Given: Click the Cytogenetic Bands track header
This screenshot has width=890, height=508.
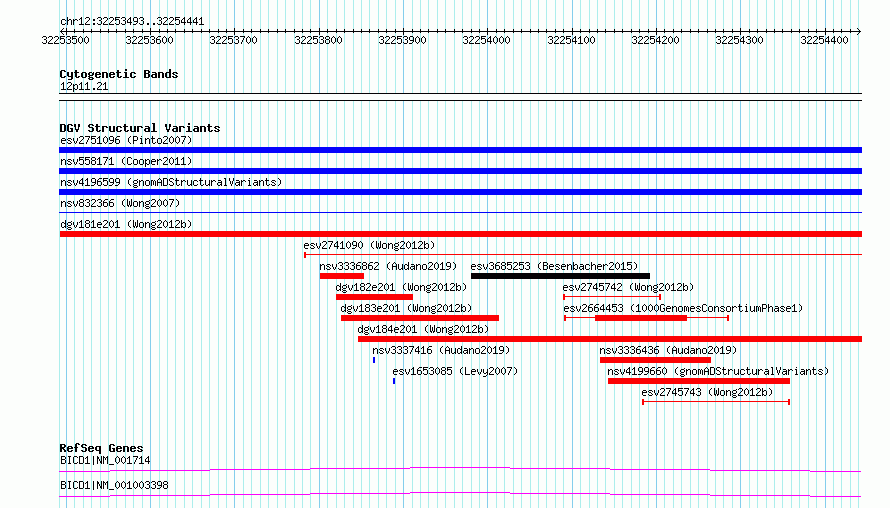Looking at the screenshot, I should tap(119, 74).
